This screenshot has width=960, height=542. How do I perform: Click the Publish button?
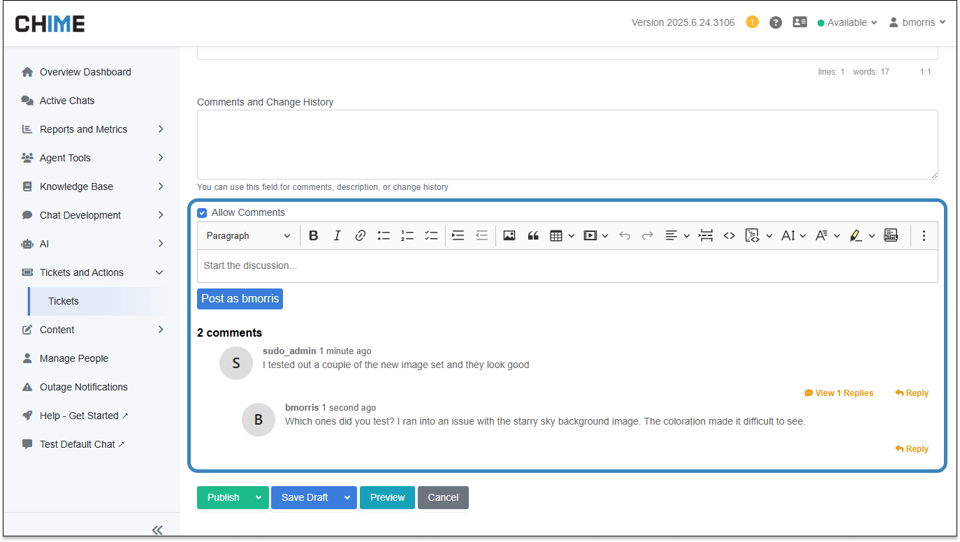(x=223, y=497)
